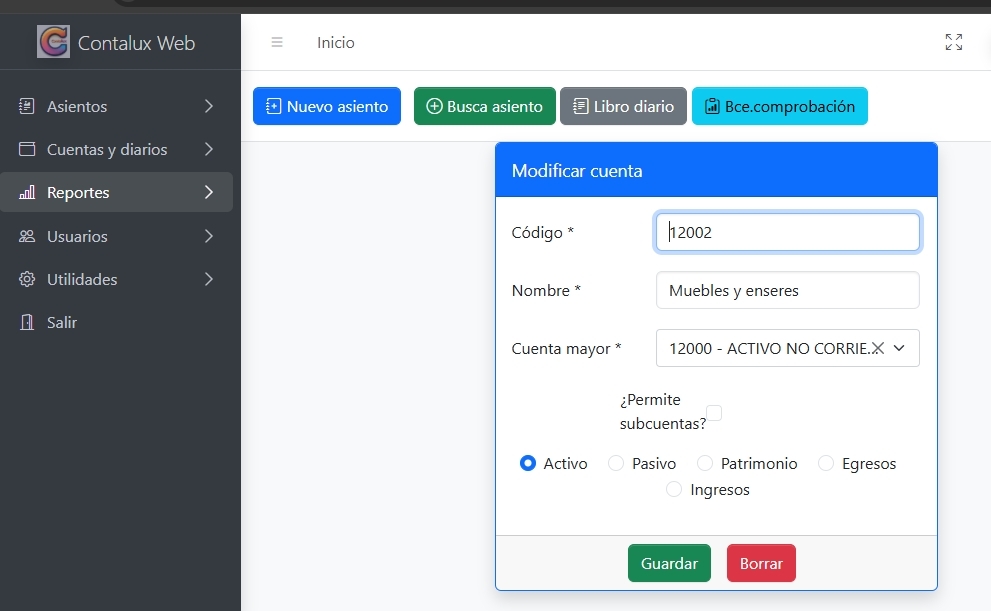Screen dimensions: 991x611
Task: Click into the Nombre text field
Action: (787, 291)
